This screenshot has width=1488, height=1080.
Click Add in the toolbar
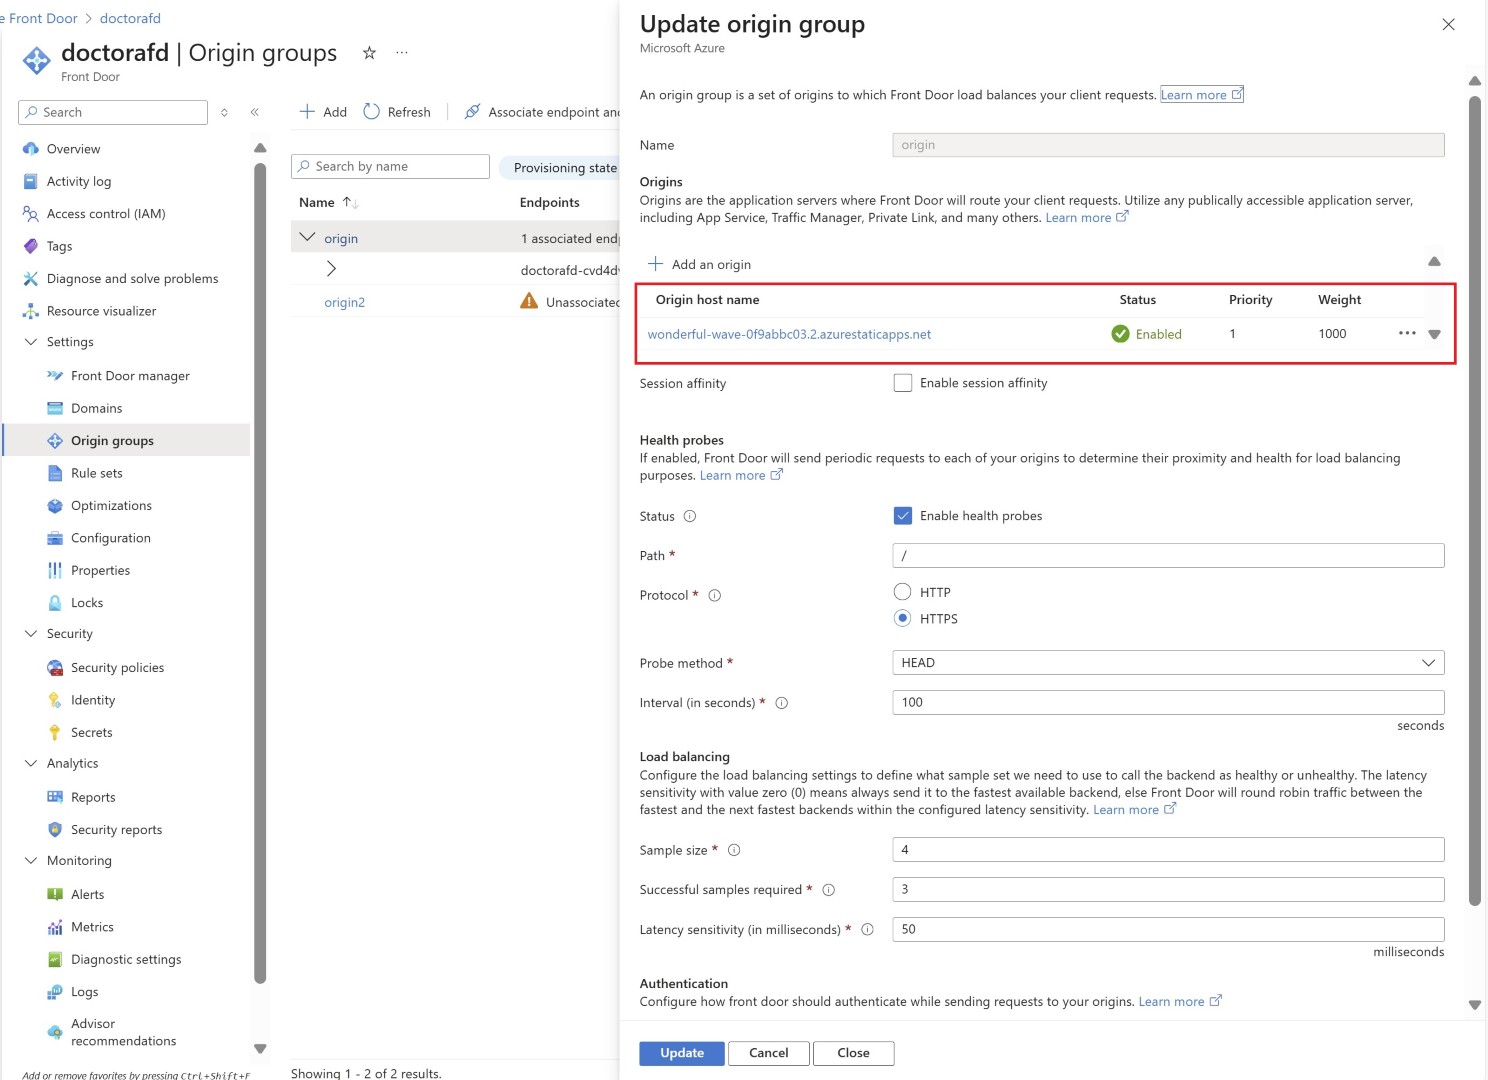(x=323, y=112)
